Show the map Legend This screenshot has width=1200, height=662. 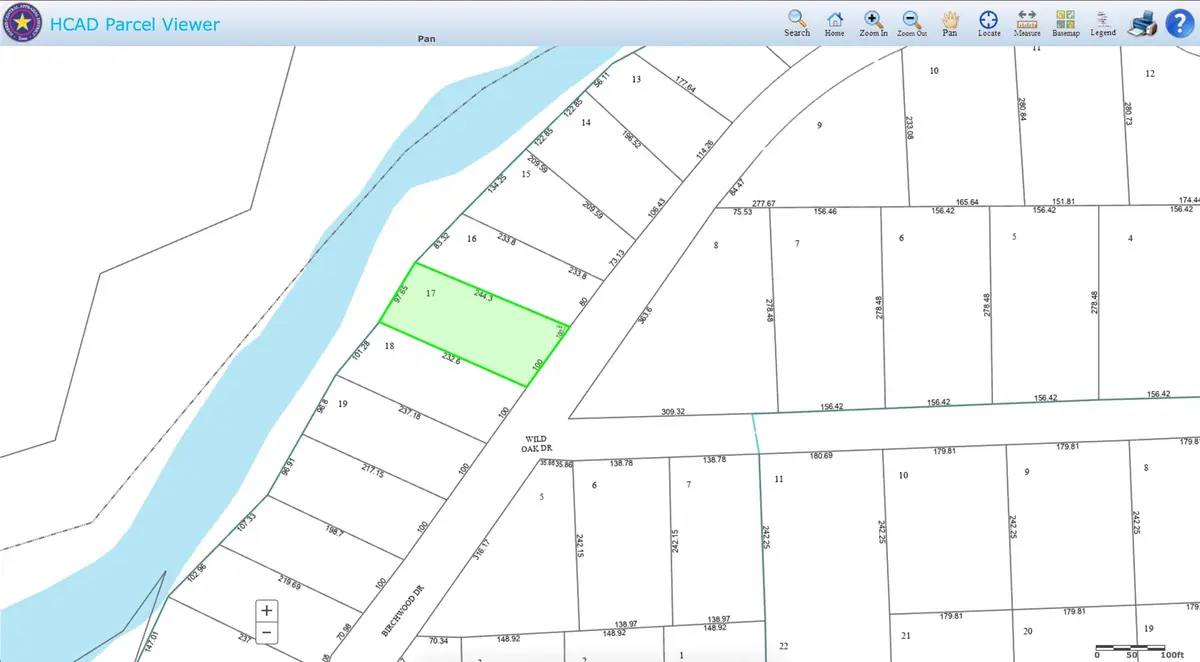[x=1101, y=20]
